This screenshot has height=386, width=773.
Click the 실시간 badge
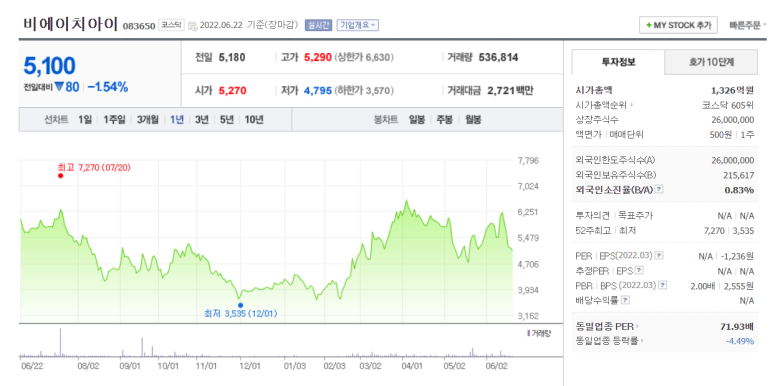point(318,25)
